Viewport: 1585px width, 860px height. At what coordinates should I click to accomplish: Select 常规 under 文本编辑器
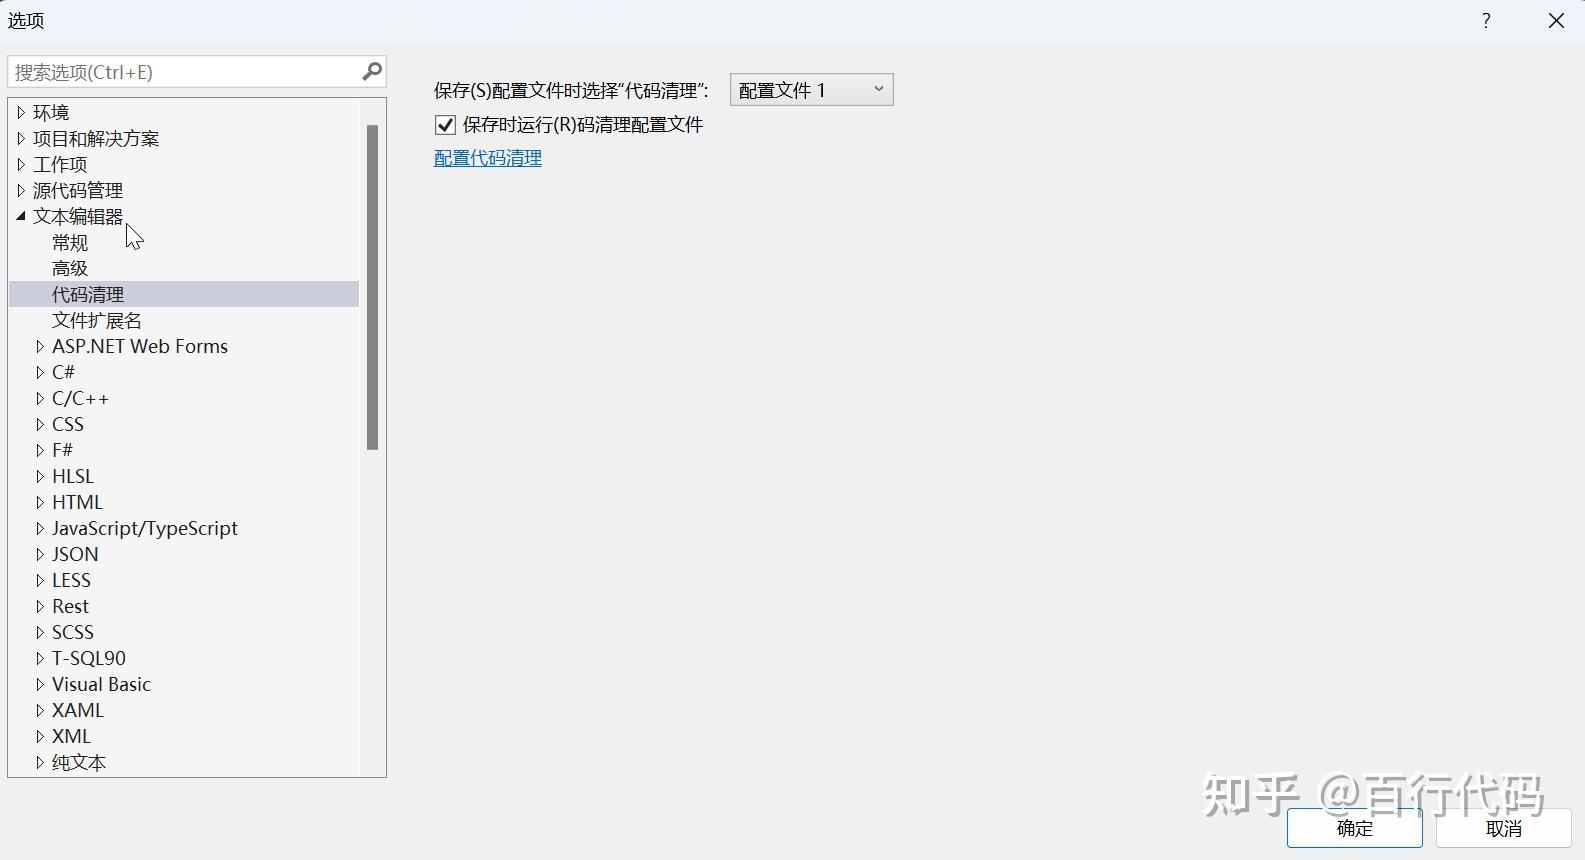70,242
